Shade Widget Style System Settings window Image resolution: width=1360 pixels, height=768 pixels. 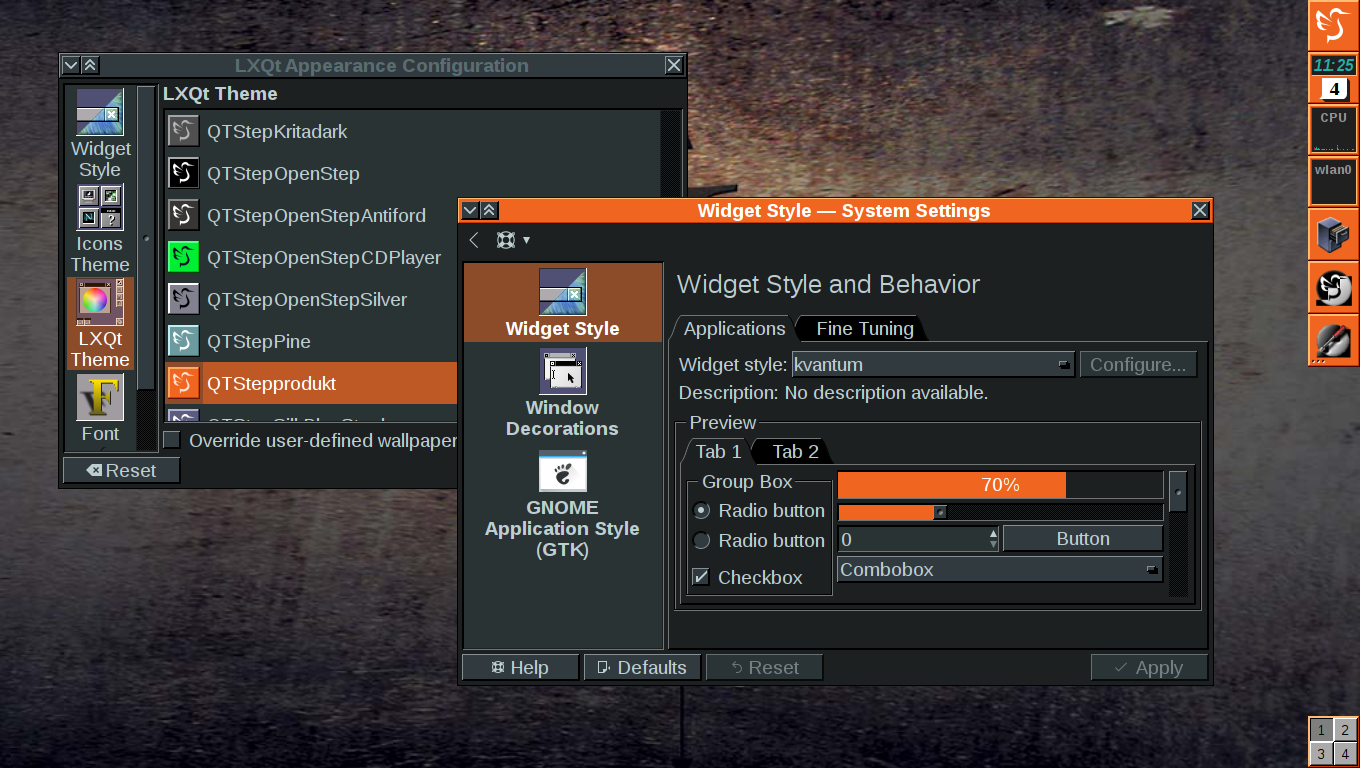tap(489, 210)
